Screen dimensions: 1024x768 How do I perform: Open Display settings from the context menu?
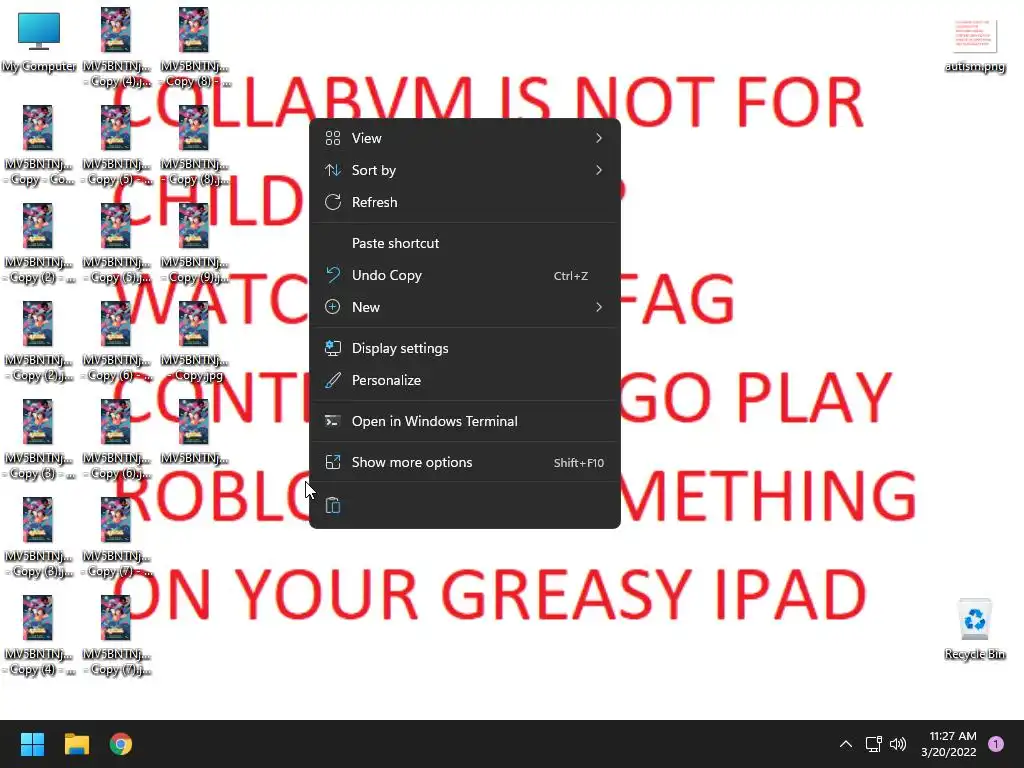[x=464, y=348]
